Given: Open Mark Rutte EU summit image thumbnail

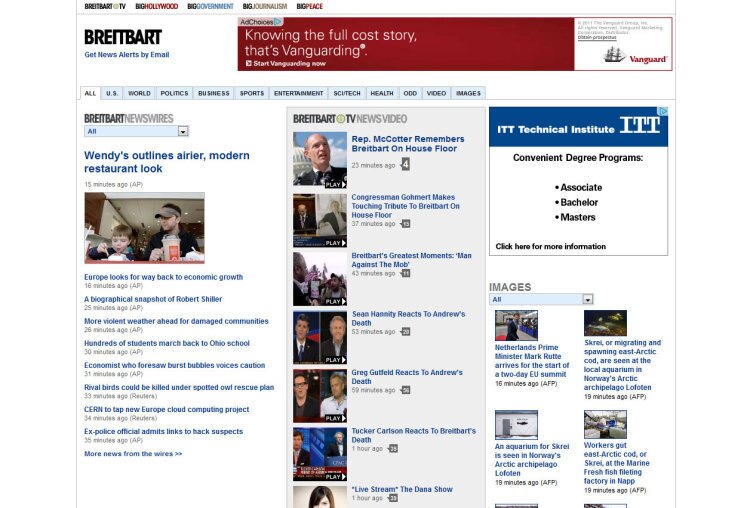Looking at the screenshot, I should coord(516,325).
